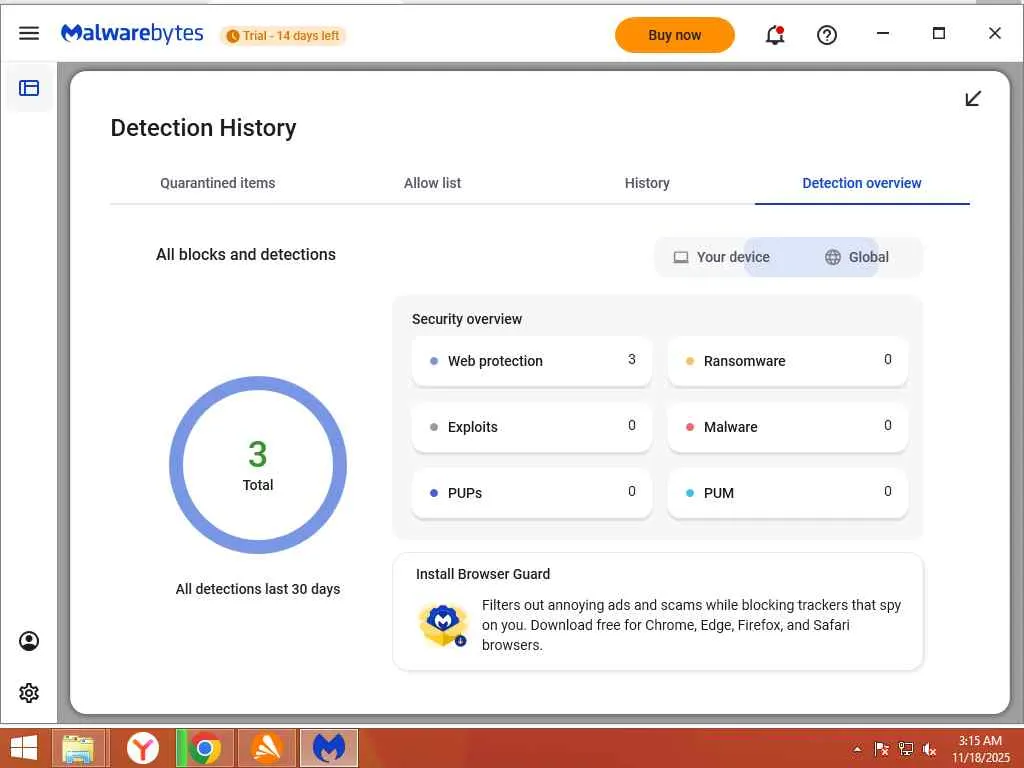Viewport: 1024px width, 768px height.
Task: Open Google Chrome from the taskbar
Action: pos(206,748)
